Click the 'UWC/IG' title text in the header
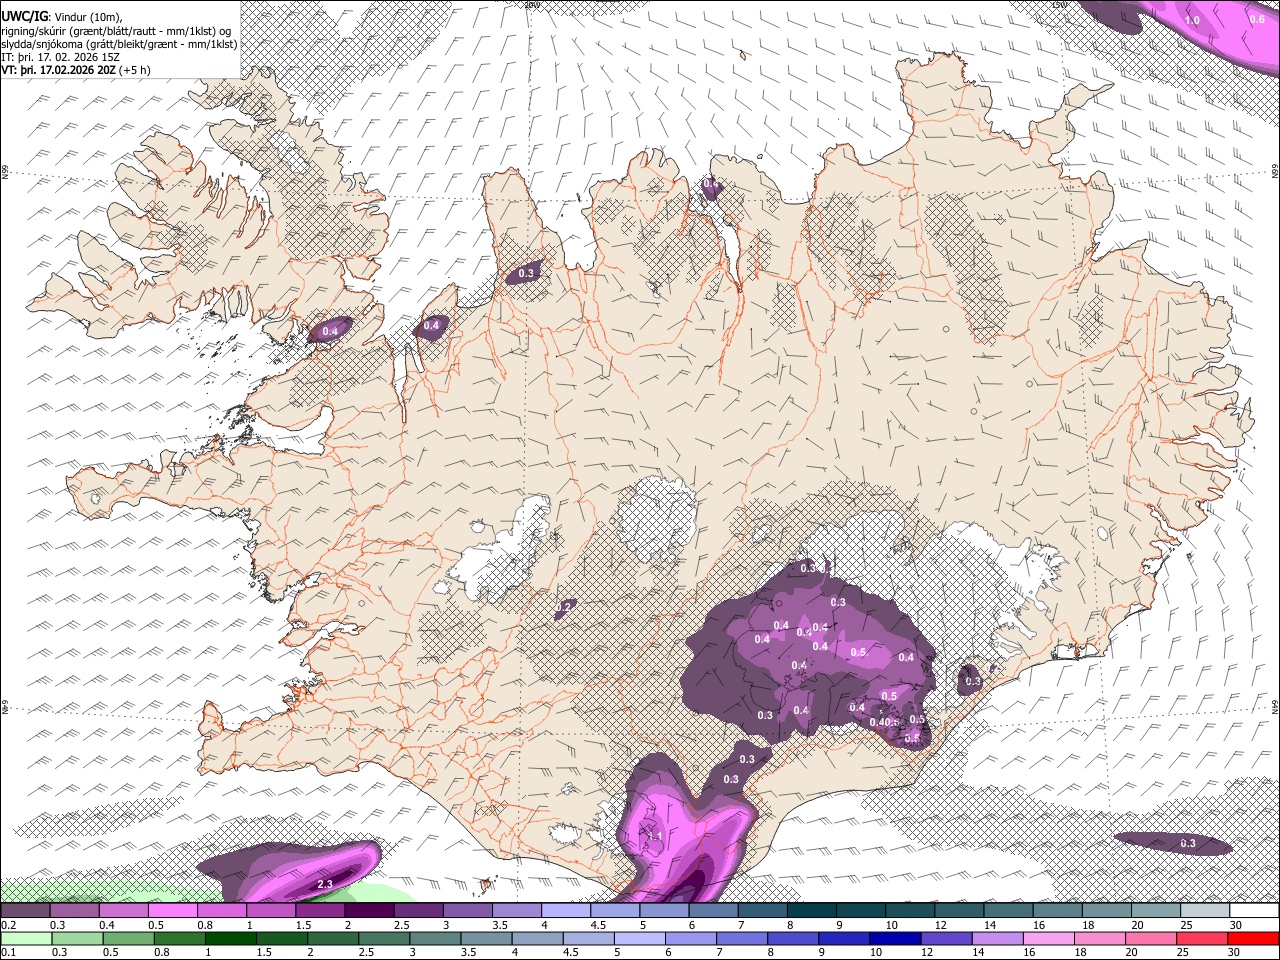This screenshot has height=960, width=1280. (x=24, y=16)
